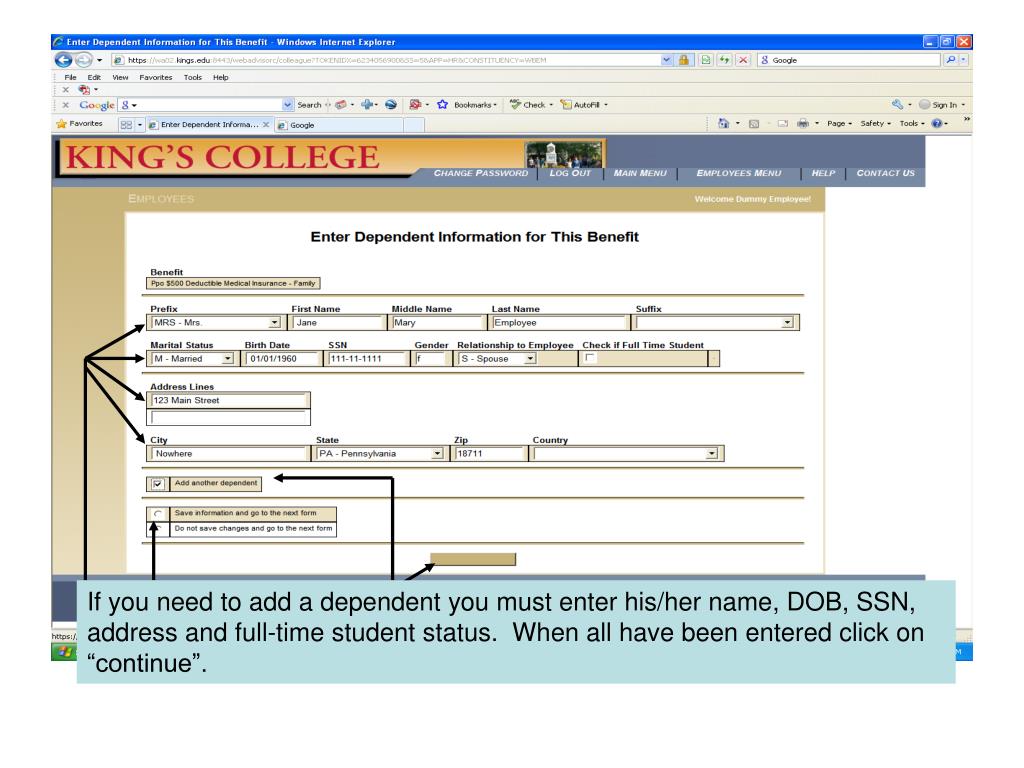Image resolution: width=1024 pixels, height=768 pixels.
Task: Click the Contact Us link
Action: click(x=886, y=173)
